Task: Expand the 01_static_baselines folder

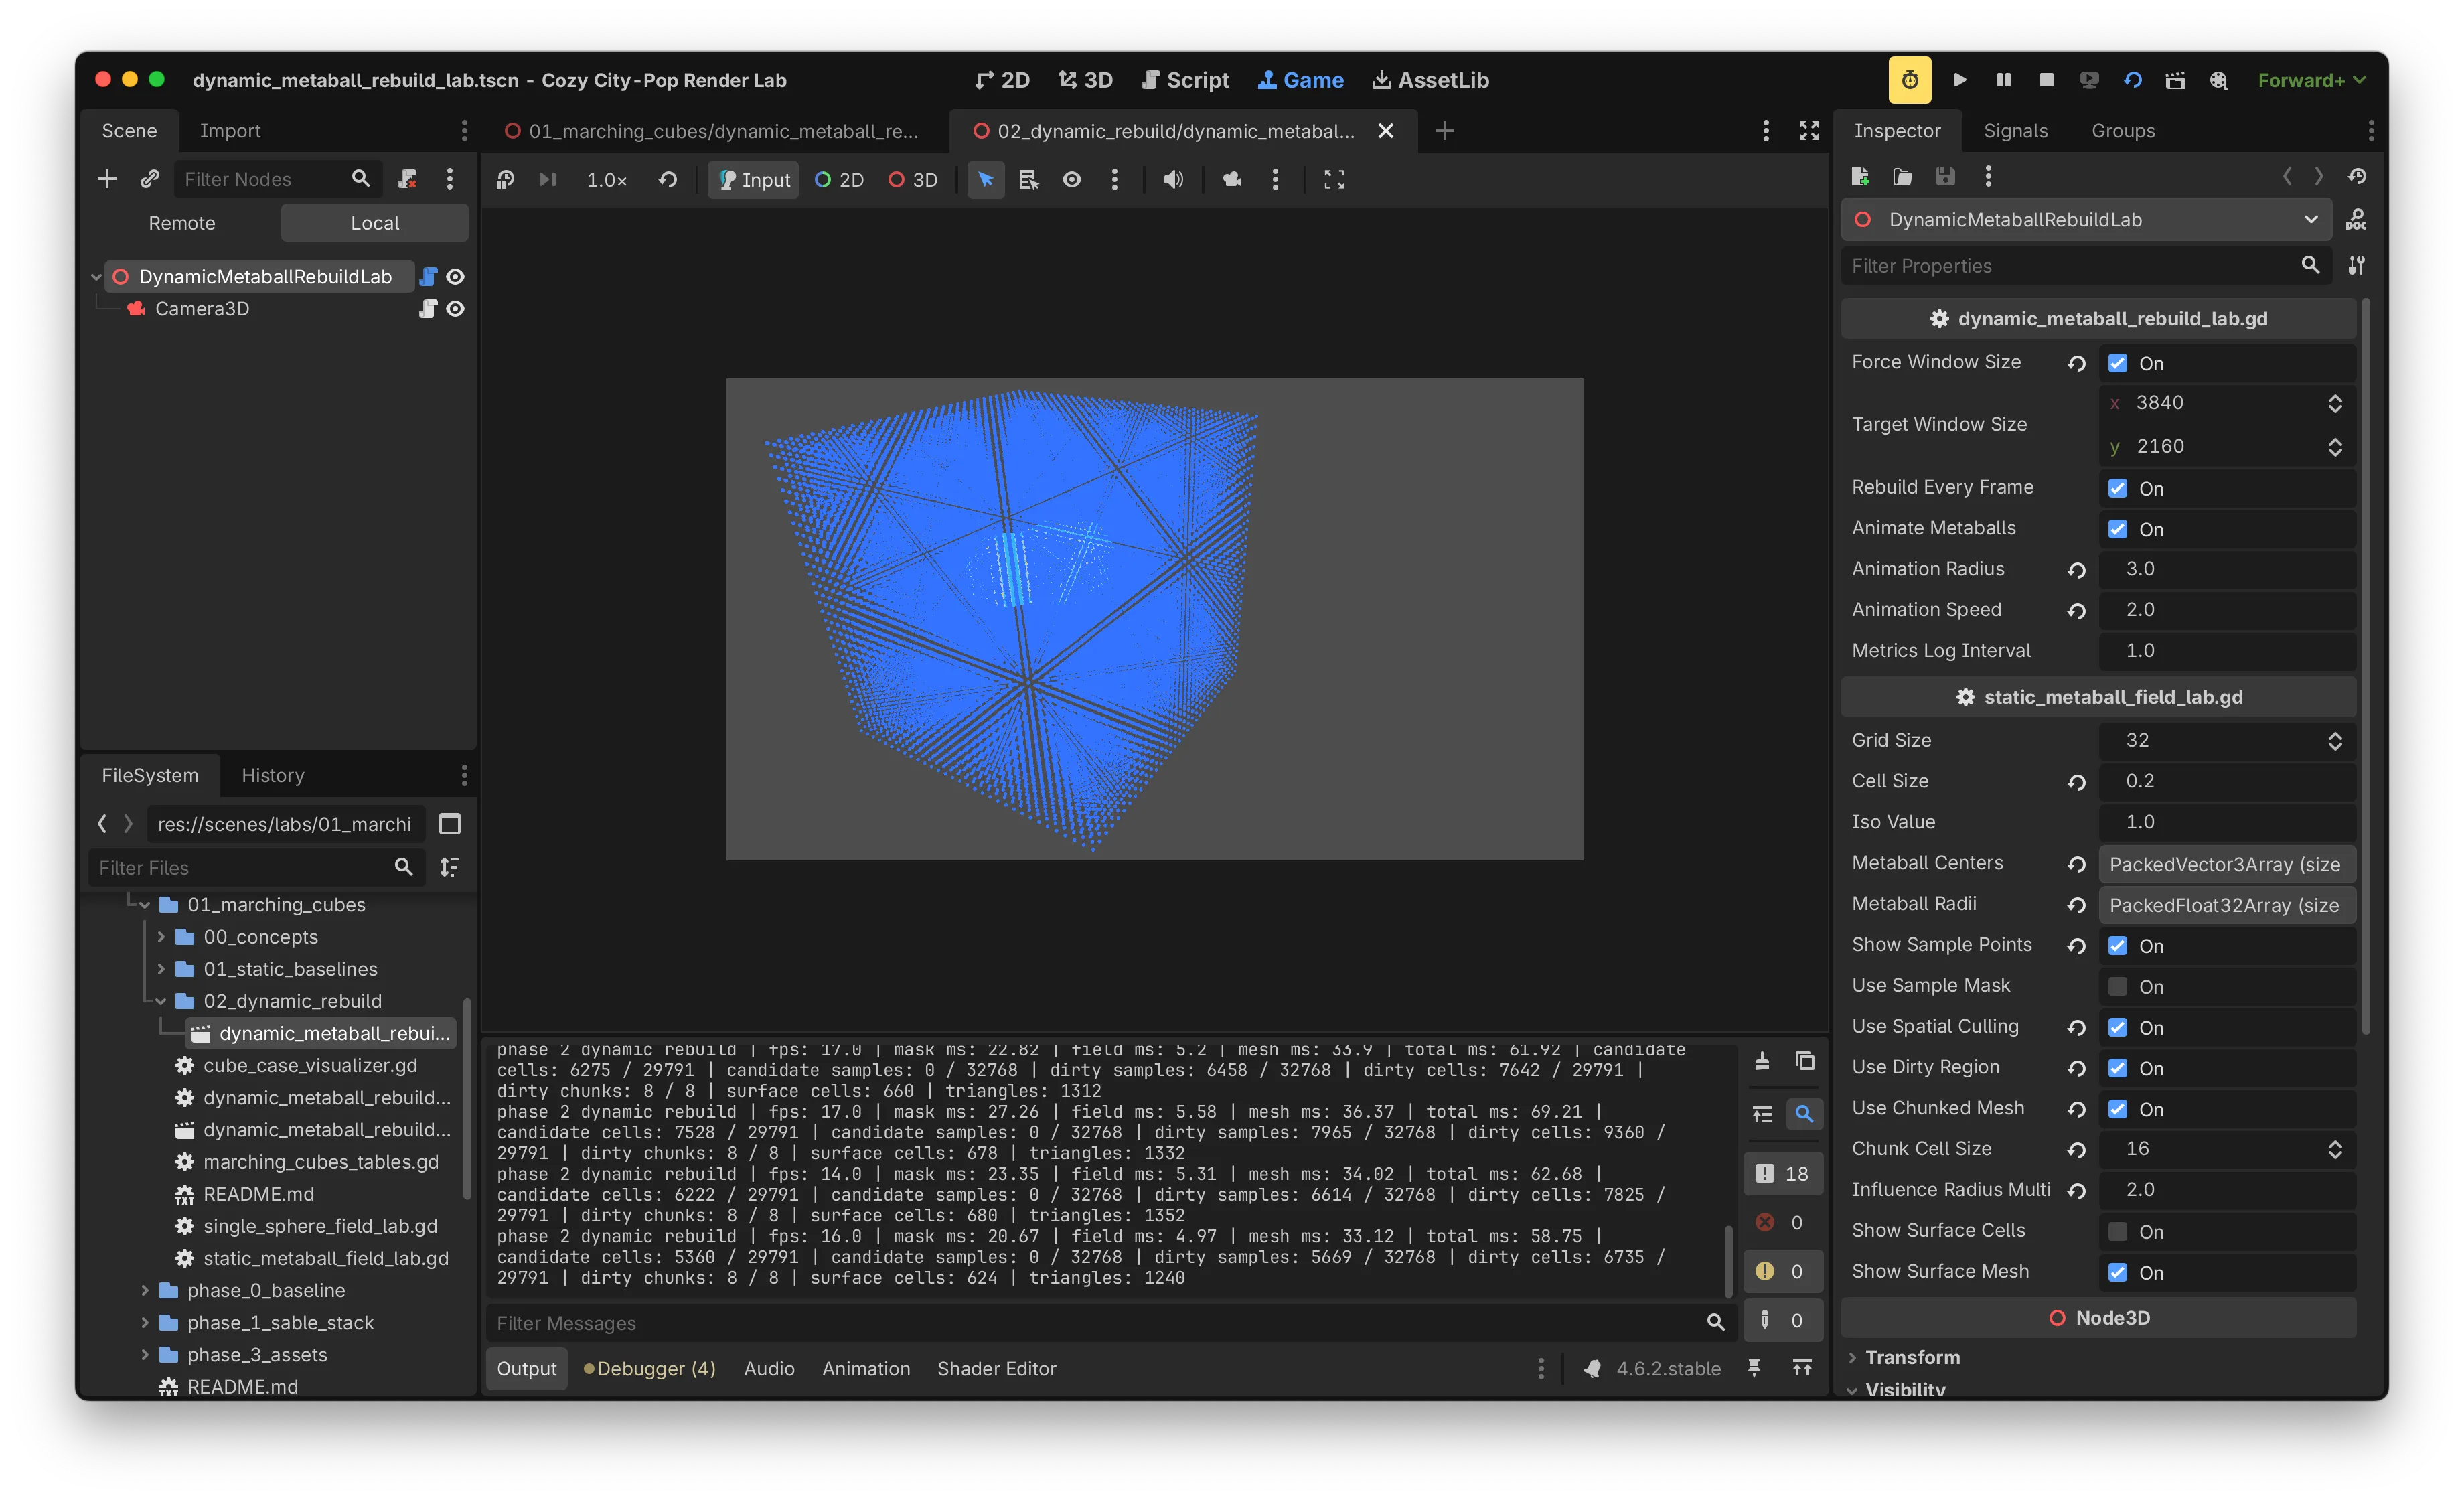Action: click(x=161, y=969)
